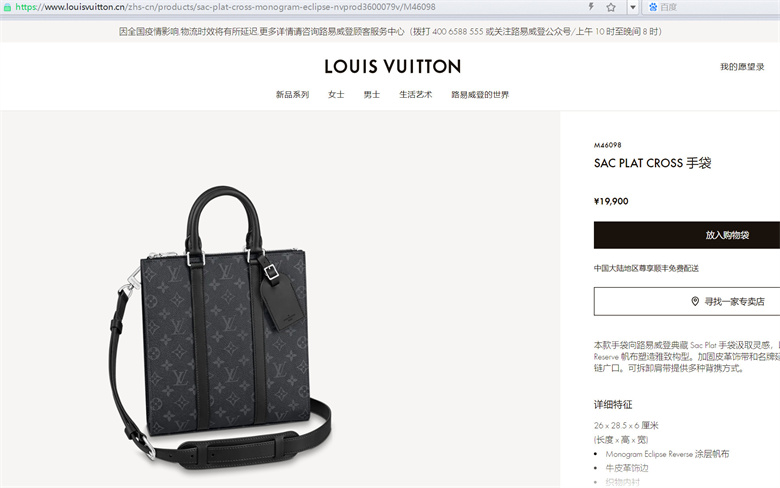This screenshot has height=488, width=780.
Task: Click the location pin icon in store finder
Action: [695, 301]
